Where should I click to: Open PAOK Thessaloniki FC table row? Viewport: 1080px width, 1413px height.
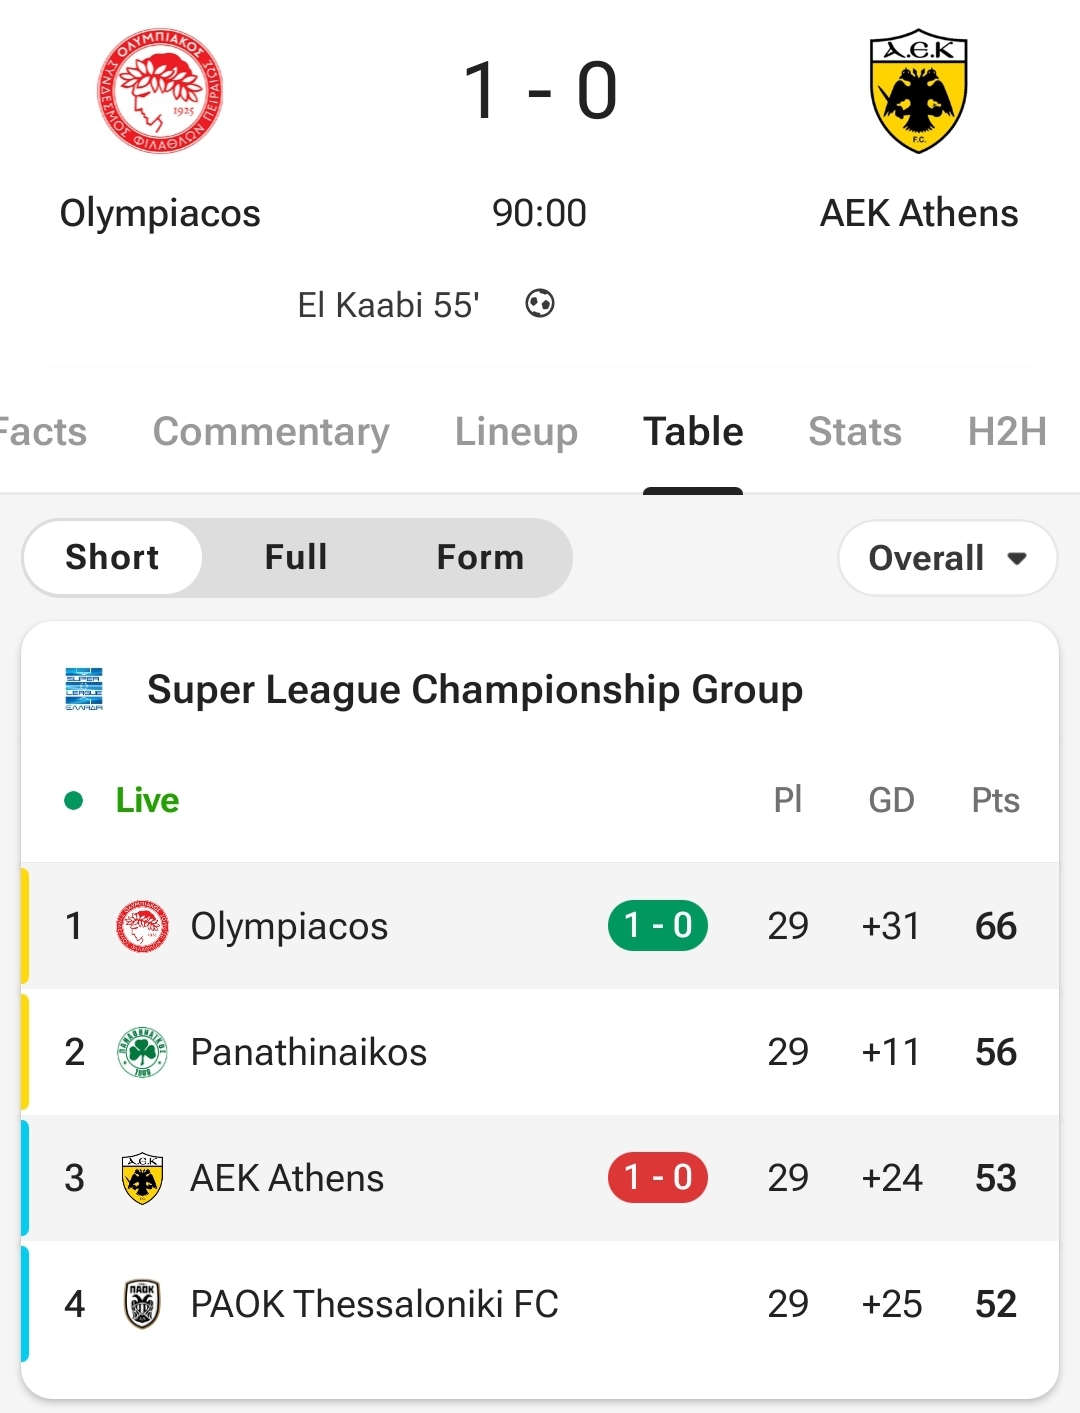point(540,1304)
